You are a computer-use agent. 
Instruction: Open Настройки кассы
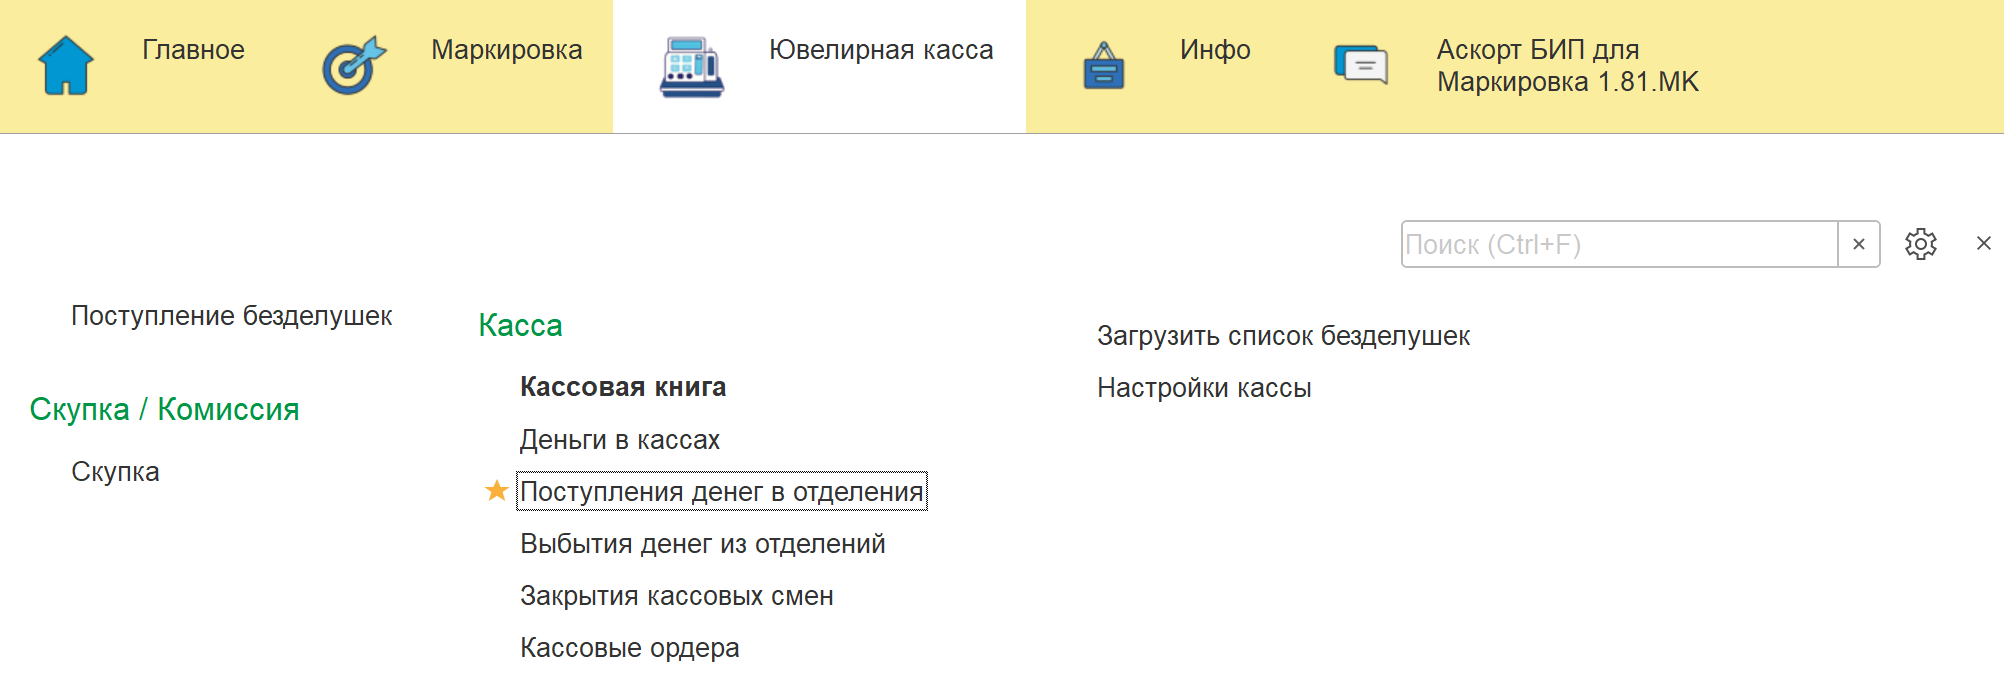pos(1204,388)
